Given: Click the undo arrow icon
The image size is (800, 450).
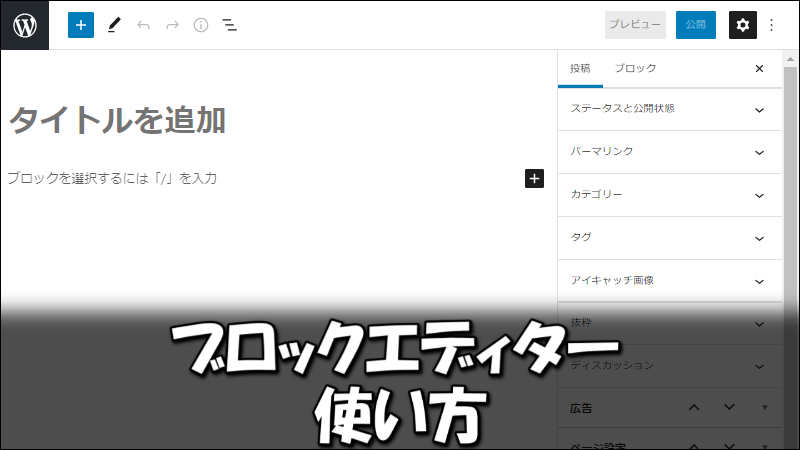Looking at the screenshot, I should coord(143,25).
